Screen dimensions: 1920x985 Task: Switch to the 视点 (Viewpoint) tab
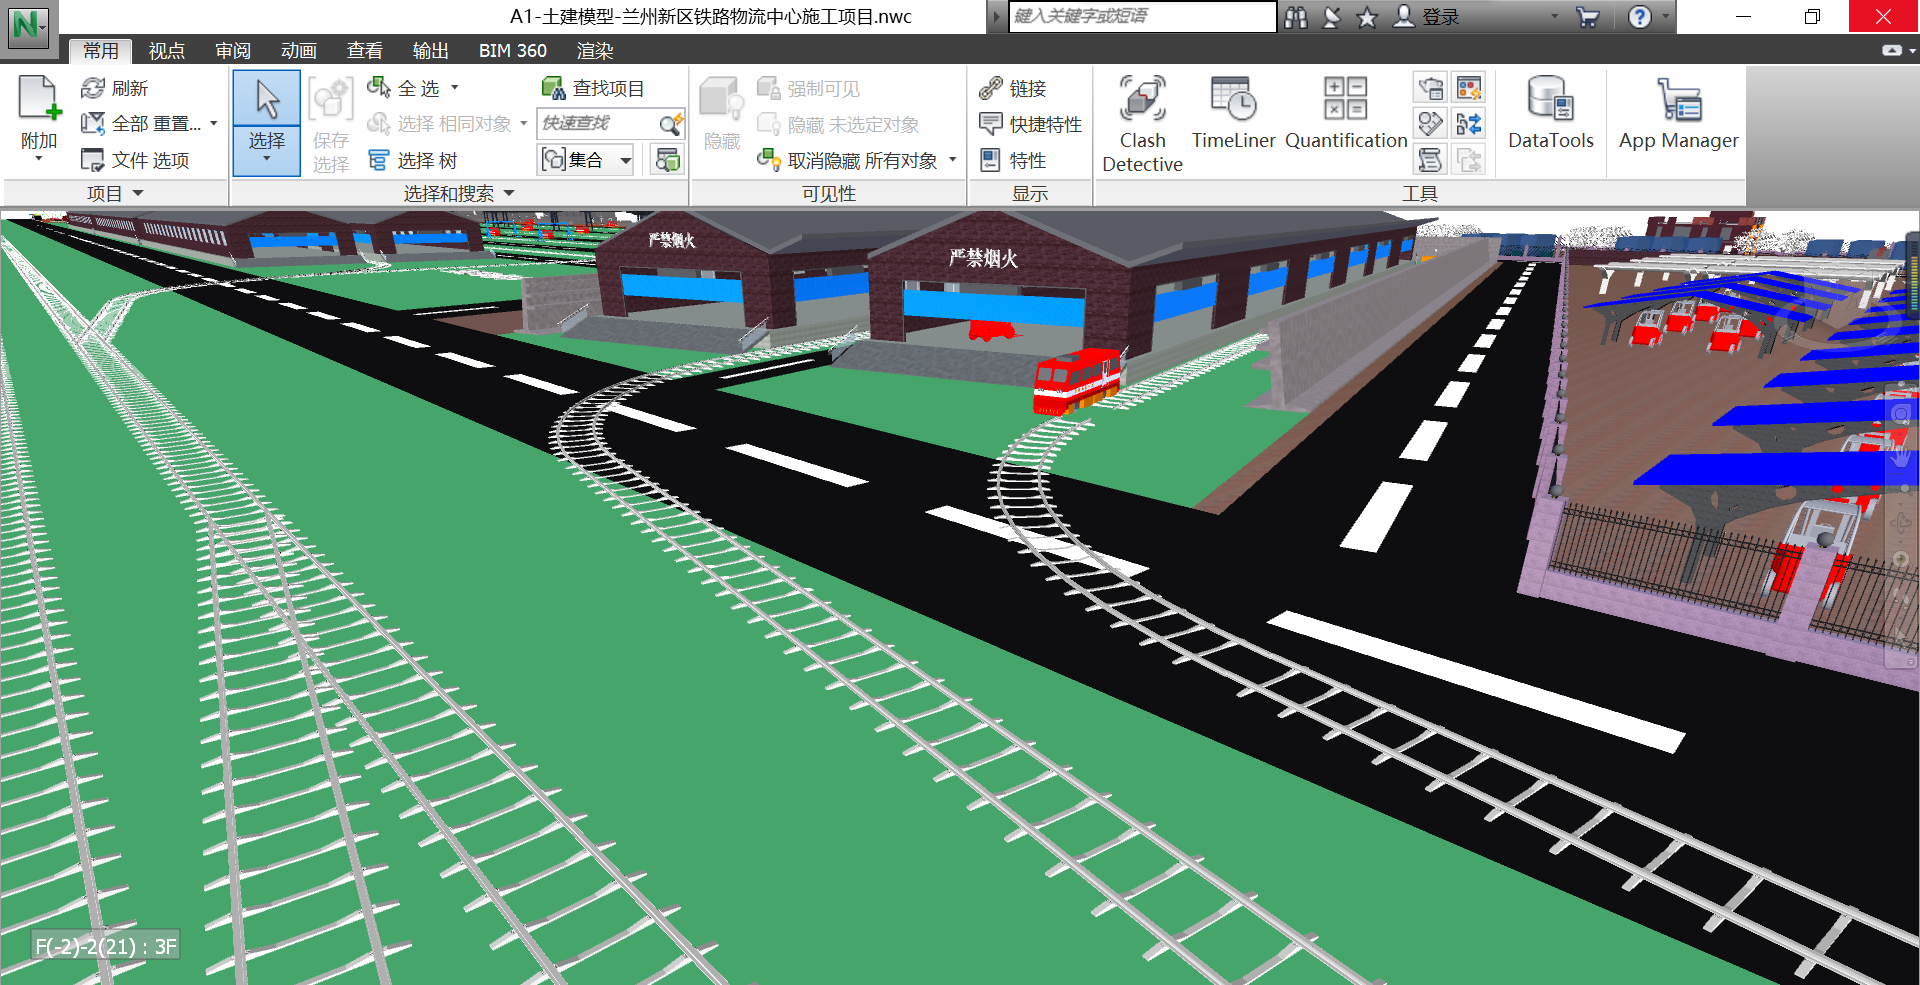point(166,51)
